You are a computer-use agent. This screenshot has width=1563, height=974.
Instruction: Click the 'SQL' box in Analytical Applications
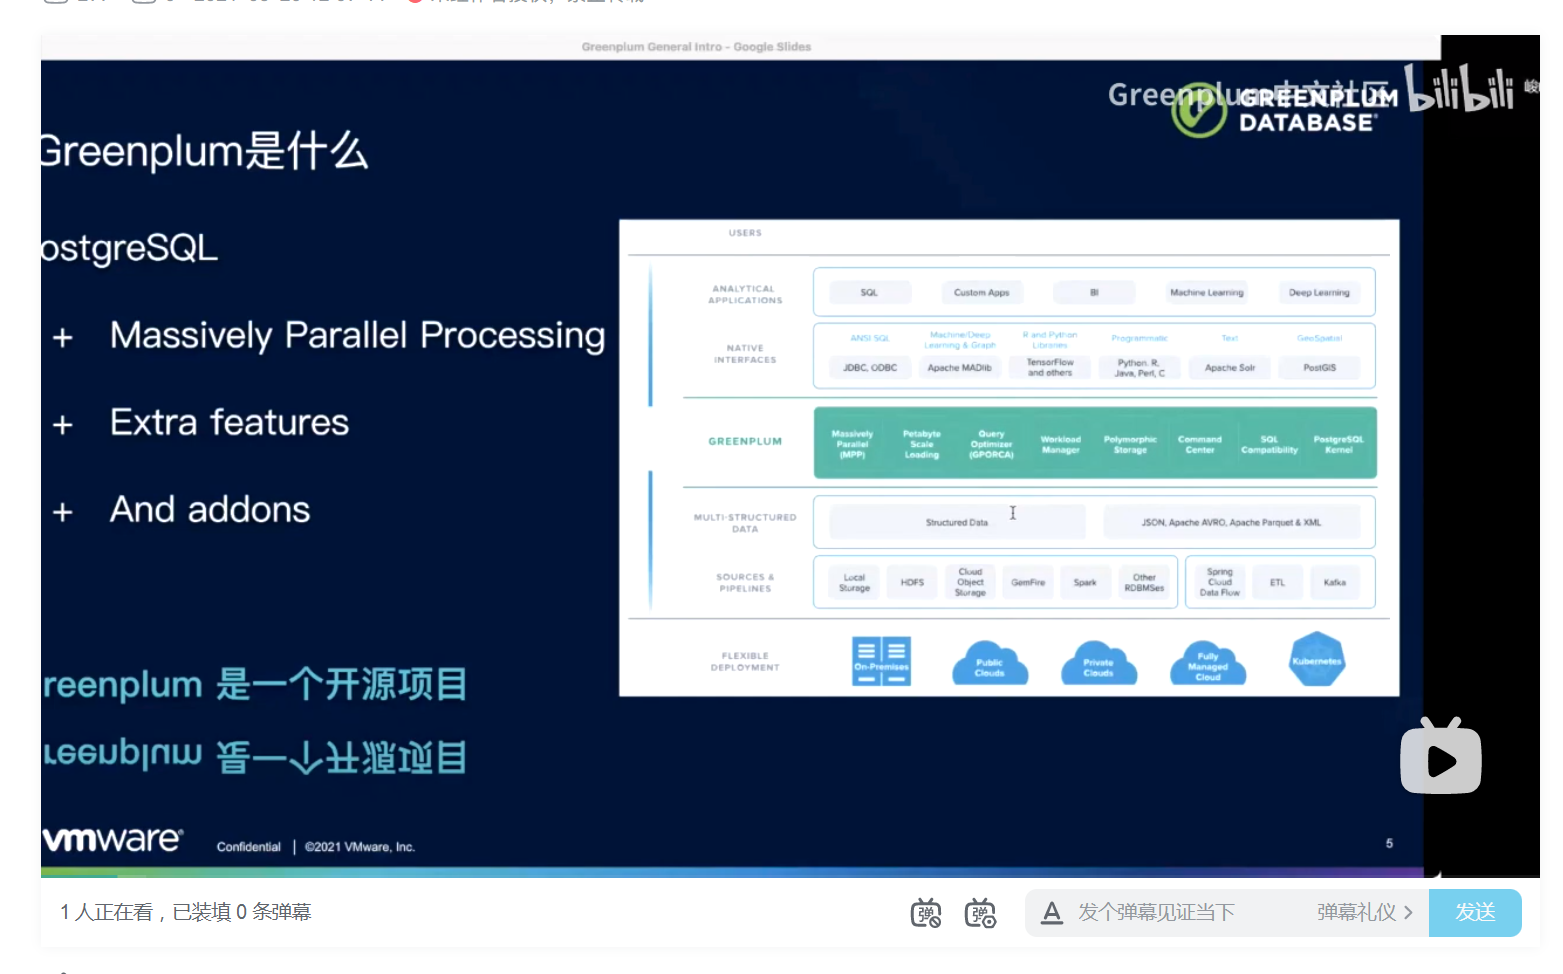pyautogui.click(x=869, y=293)
